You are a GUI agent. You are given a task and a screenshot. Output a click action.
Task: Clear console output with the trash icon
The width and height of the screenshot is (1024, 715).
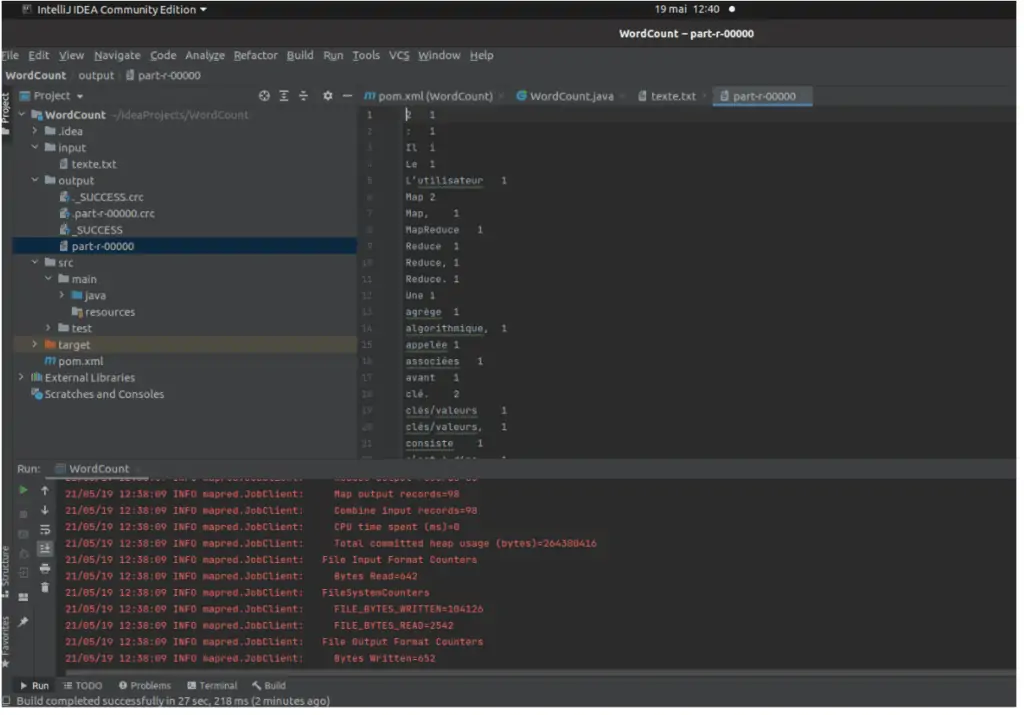pos(45,587)
